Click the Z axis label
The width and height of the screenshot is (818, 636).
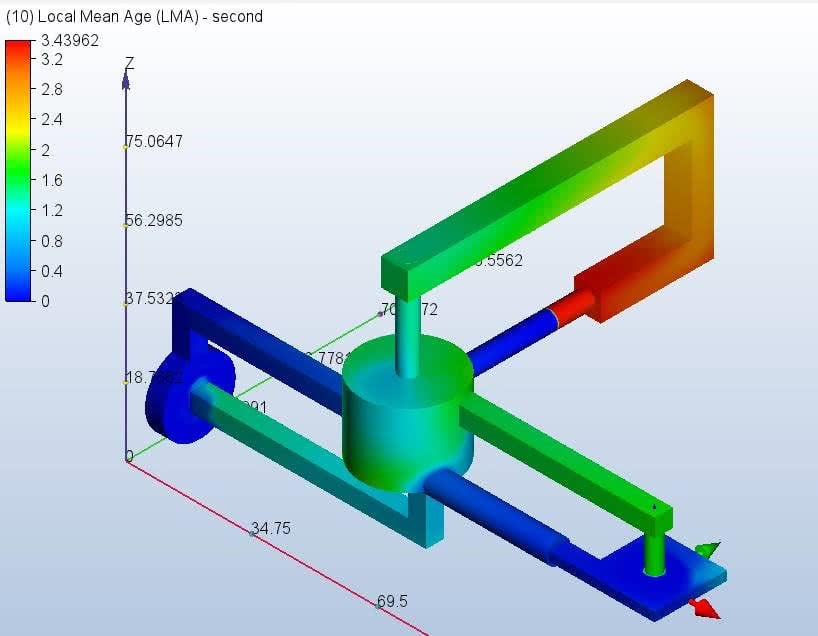pyautogui.click(x=129, y=63)
